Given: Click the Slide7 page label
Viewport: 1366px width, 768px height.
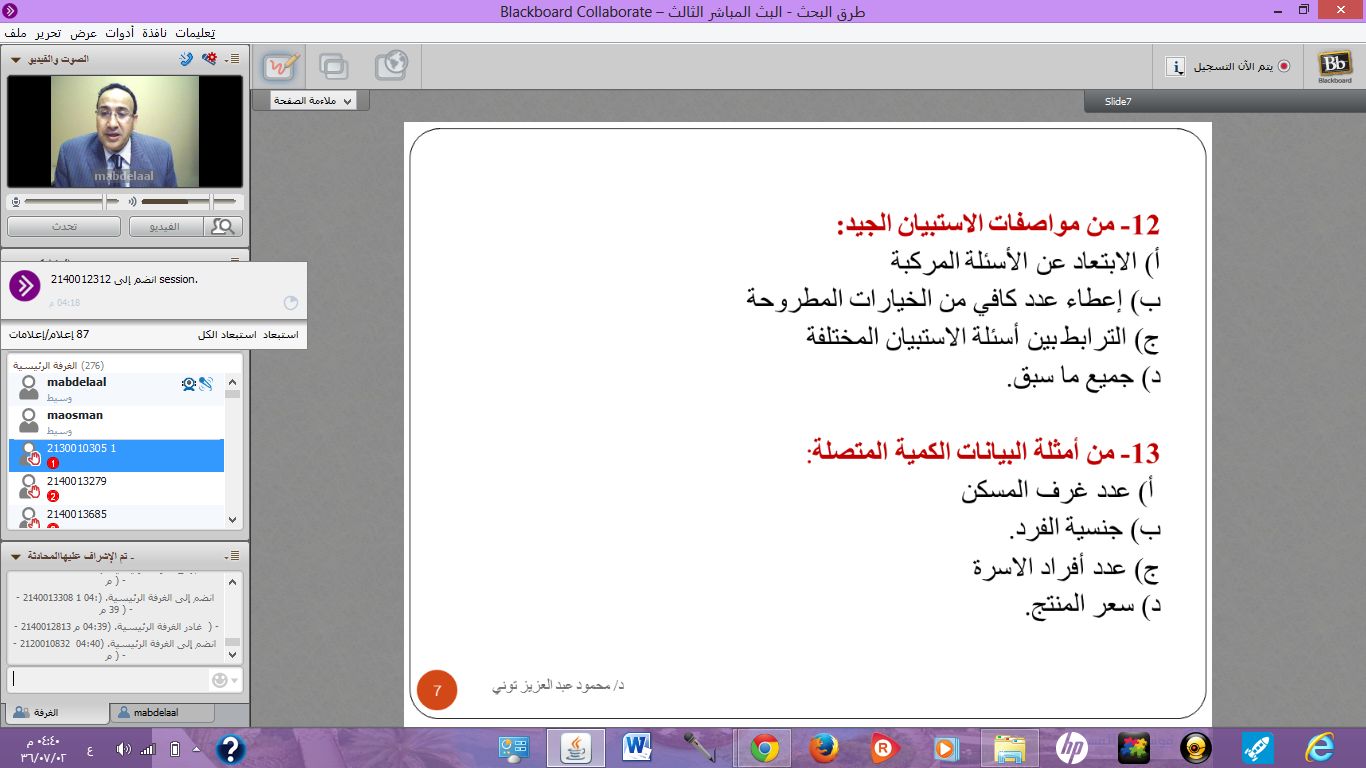Looking at the screenshot, I should click(x=1118, y=102).
